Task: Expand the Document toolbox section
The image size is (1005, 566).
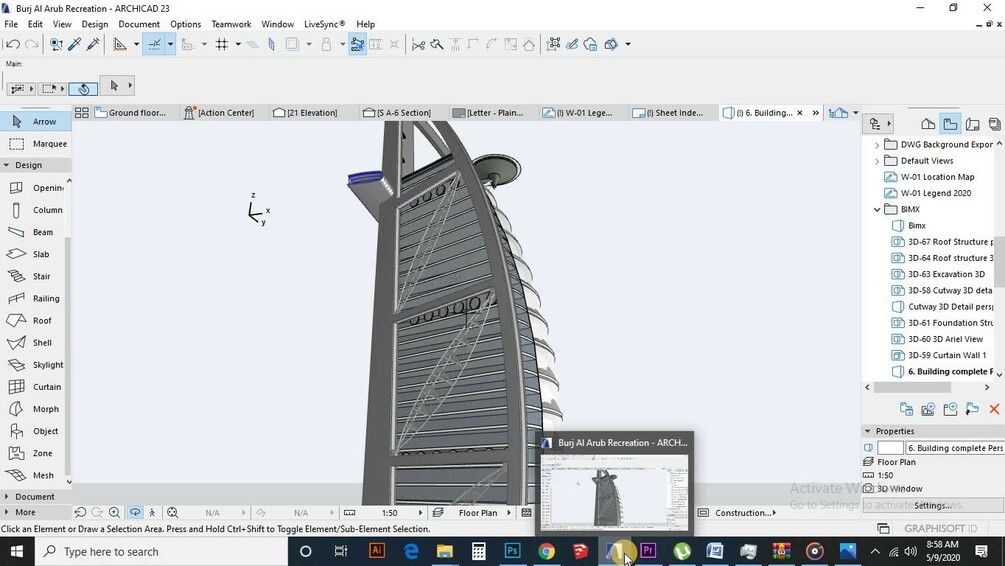Action: click(6, 497)
